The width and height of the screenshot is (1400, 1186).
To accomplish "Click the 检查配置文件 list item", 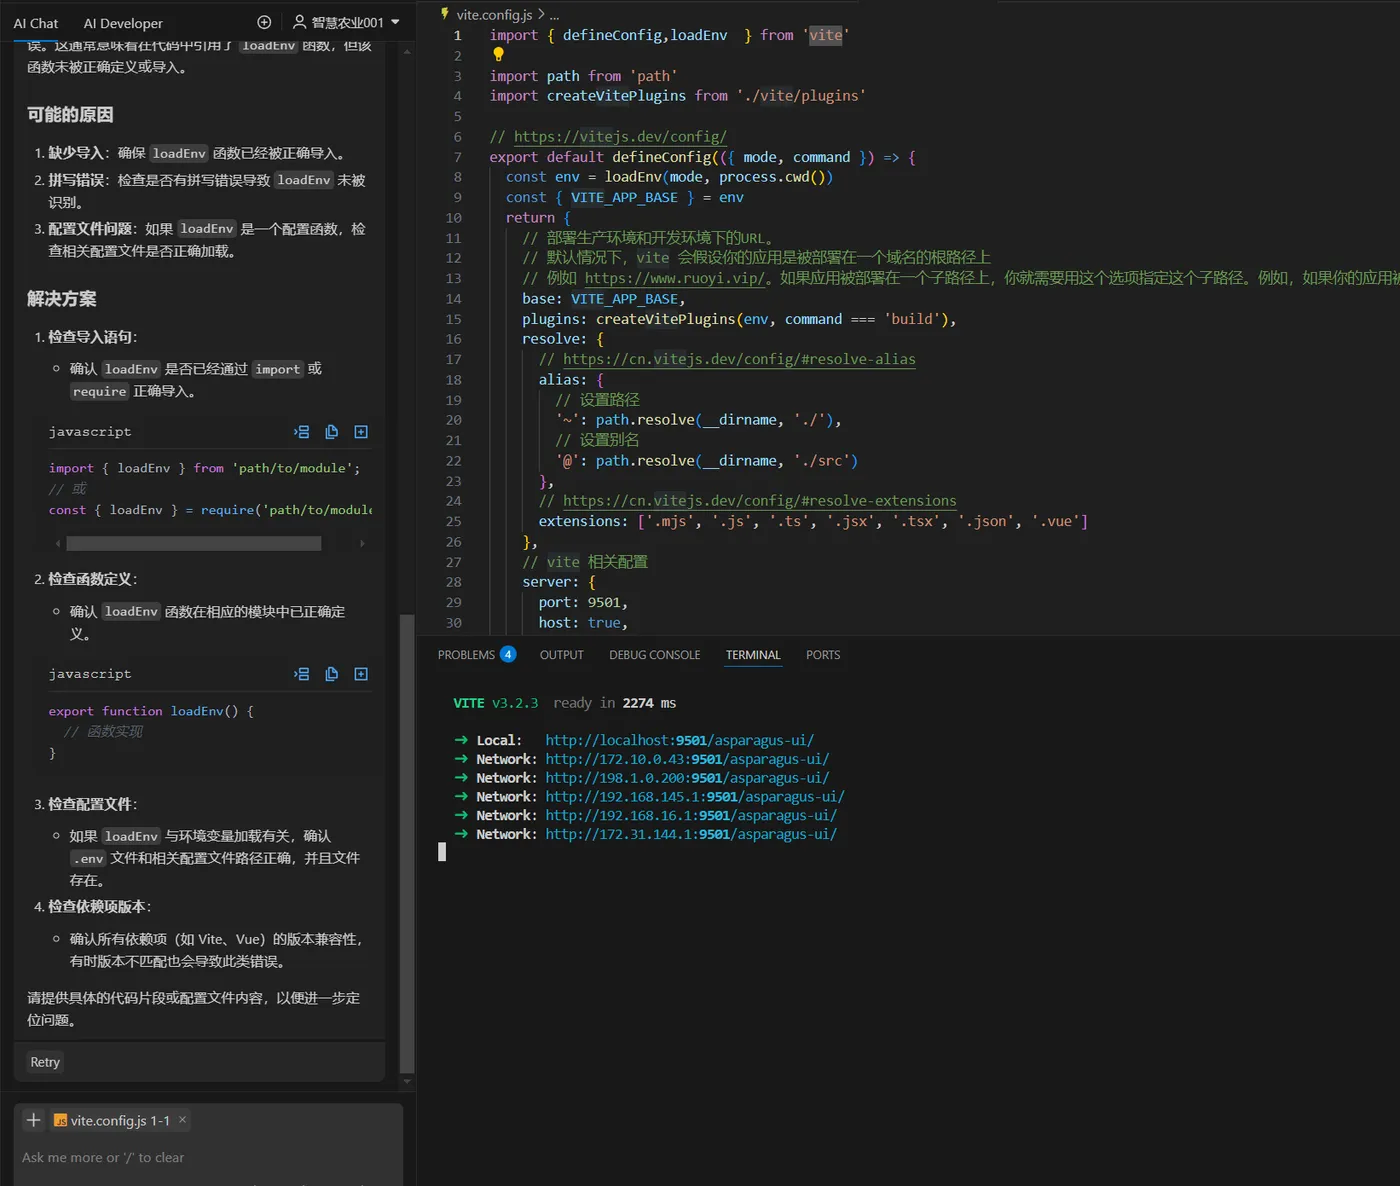I will coord(93,804).
